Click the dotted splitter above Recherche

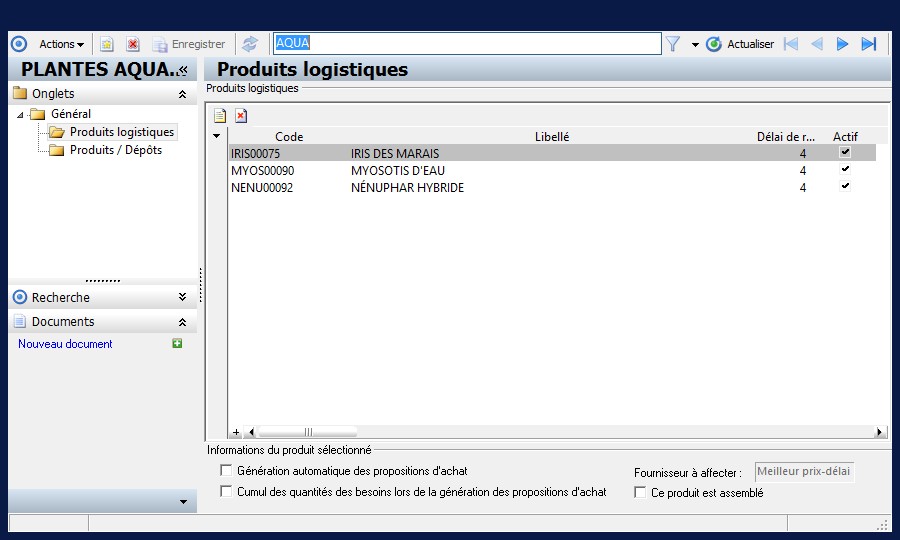click(x=103, y=281)
